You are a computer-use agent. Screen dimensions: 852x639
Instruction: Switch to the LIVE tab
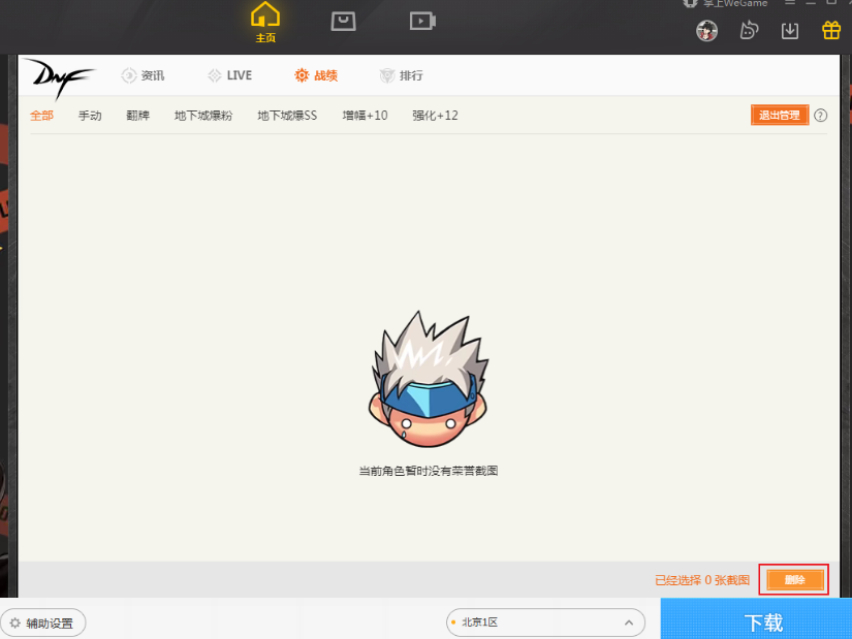click(x=230, y=76)
